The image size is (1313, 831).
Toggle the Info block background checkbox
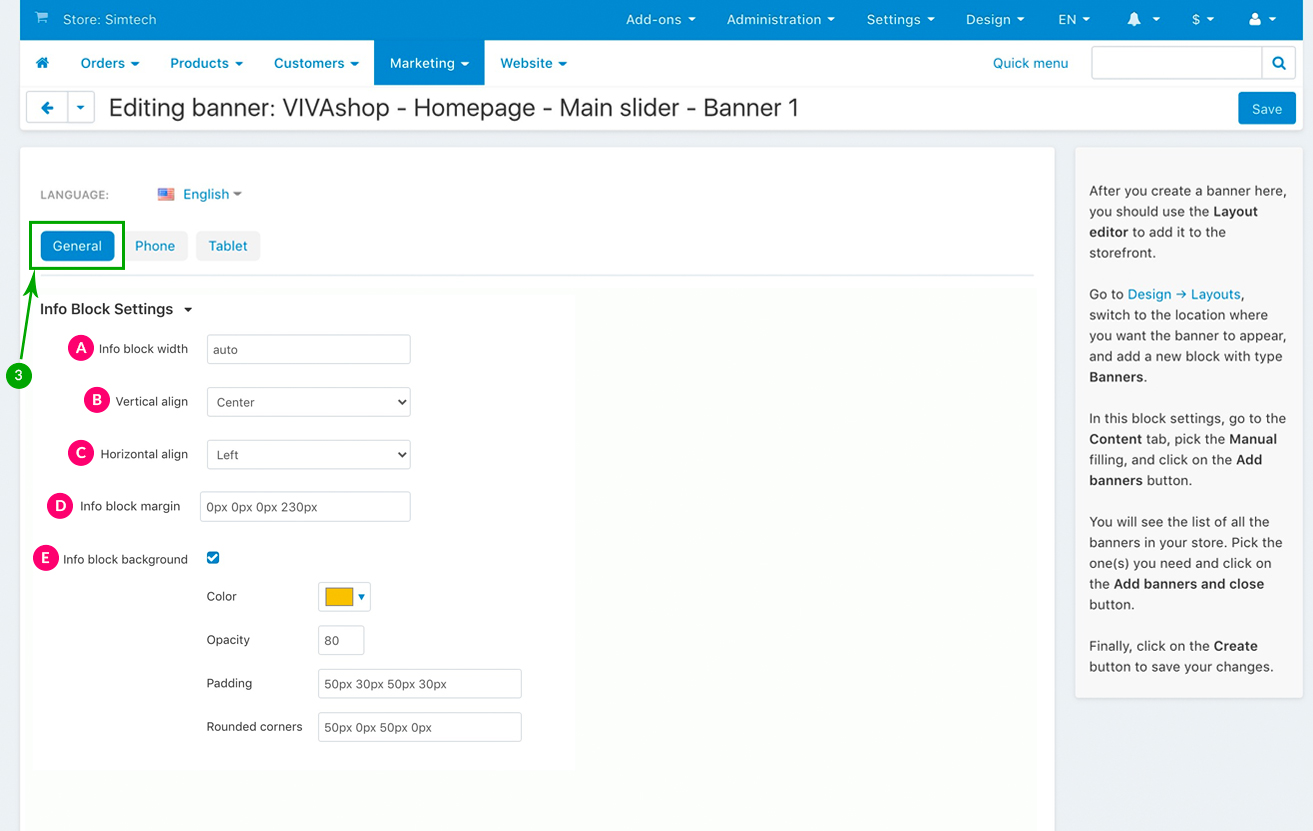click(213, 558)
